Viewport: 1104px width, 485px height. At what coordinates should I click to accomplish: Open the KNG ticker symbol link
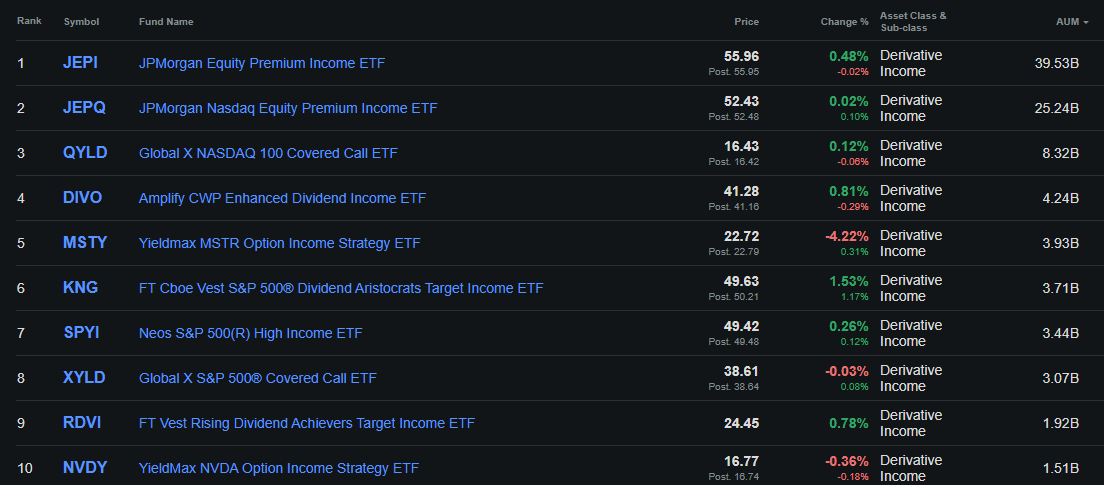click(80, 288)
